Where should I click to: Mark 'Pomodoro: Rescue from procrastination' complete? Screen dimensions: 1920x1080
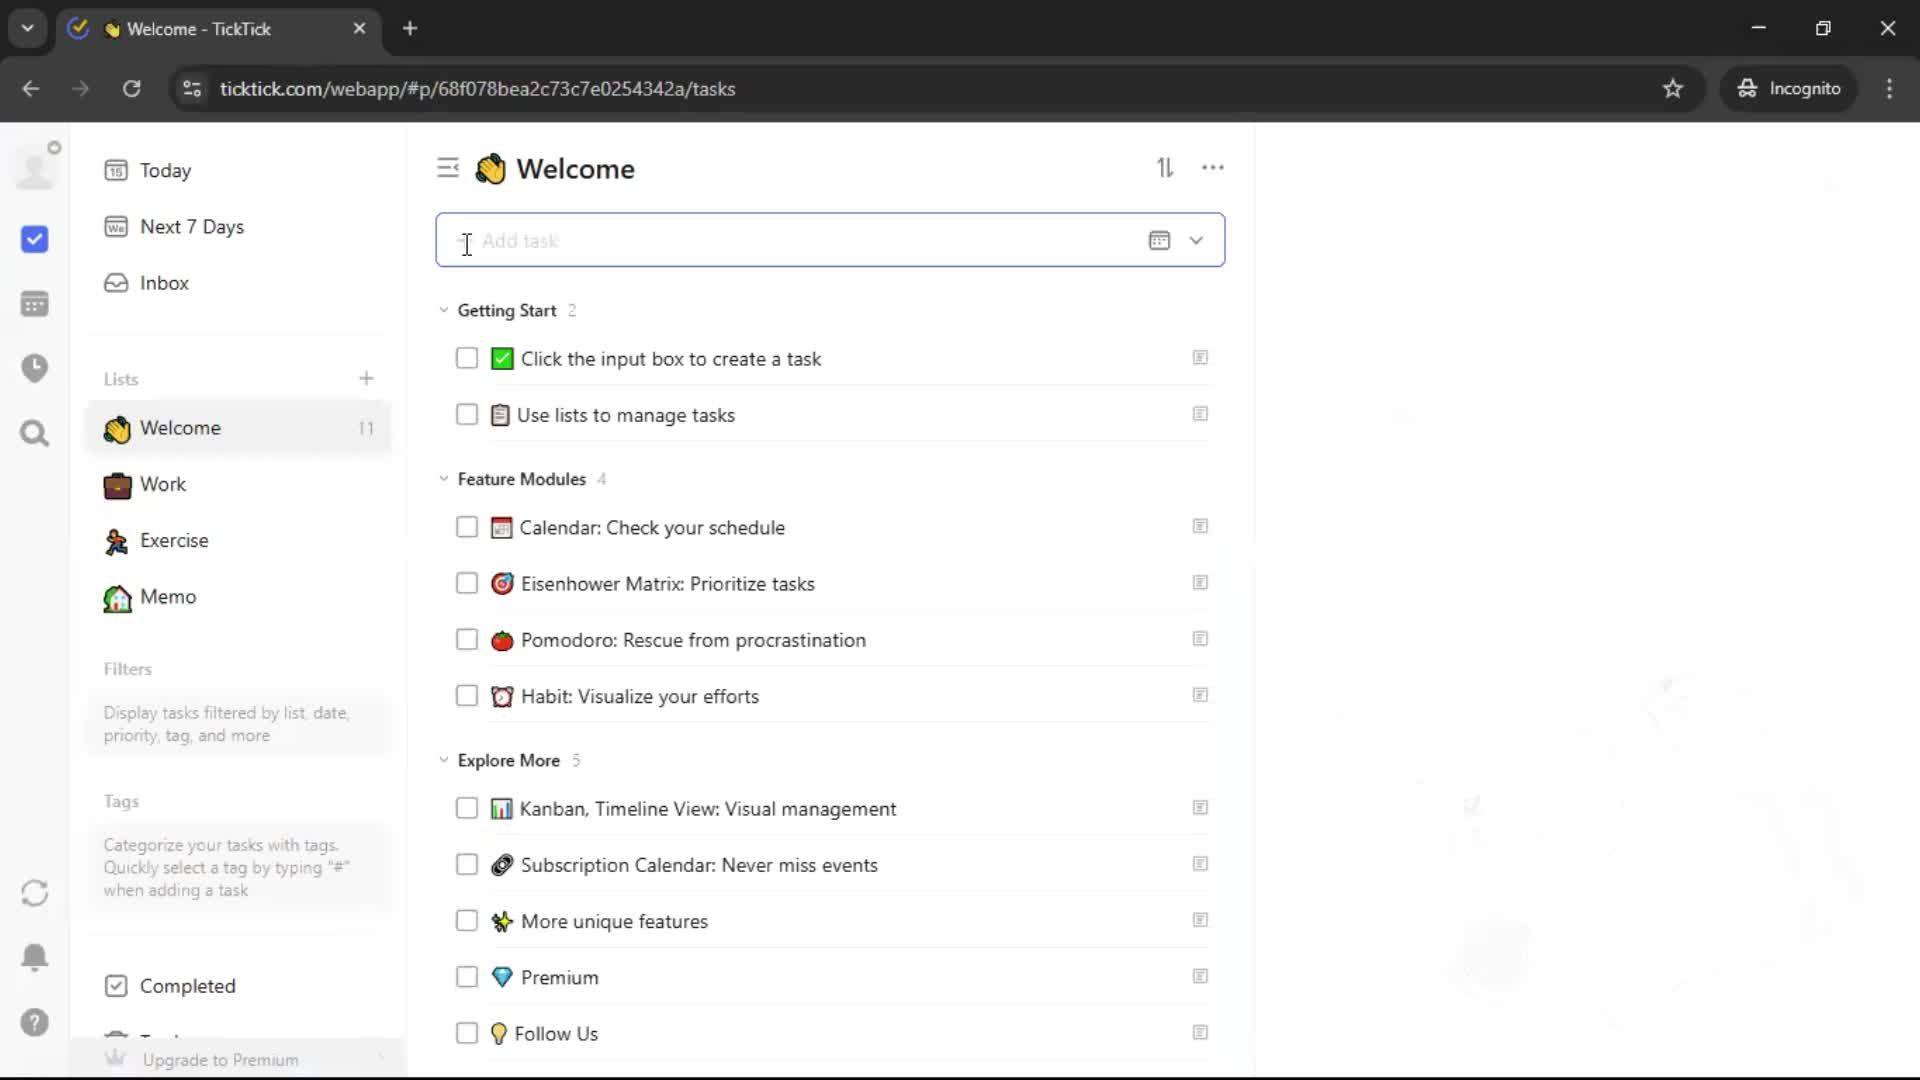[467, 639]
